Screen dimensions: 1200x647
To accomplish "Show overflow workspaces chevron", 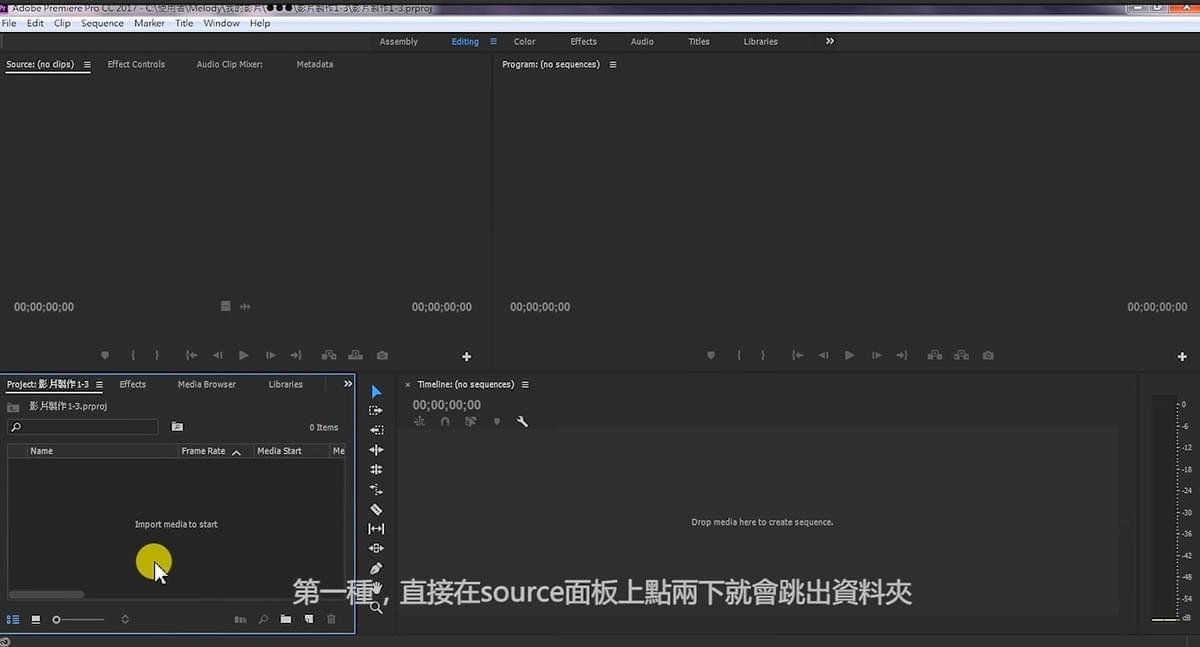I will coord(830,41).
